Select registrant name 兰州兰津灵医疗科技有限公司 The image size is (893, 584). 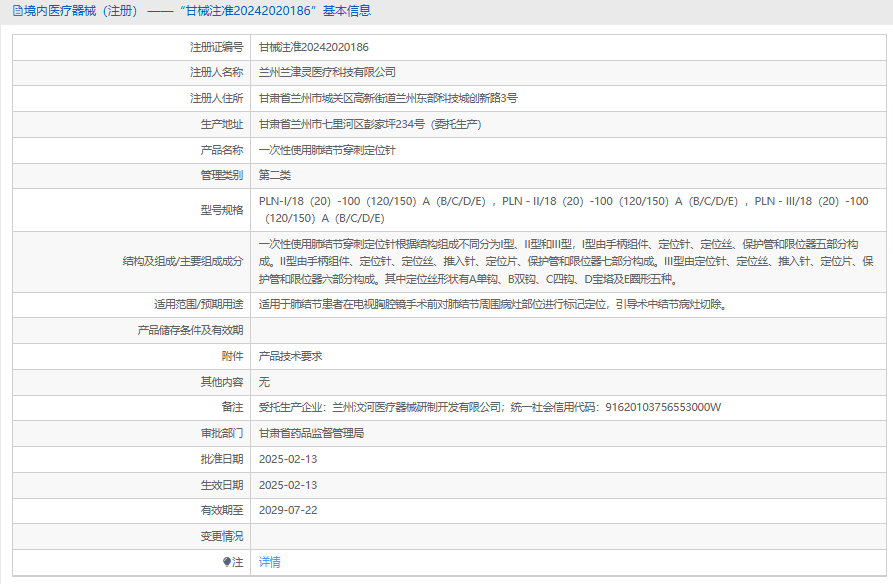pos(327,72)
